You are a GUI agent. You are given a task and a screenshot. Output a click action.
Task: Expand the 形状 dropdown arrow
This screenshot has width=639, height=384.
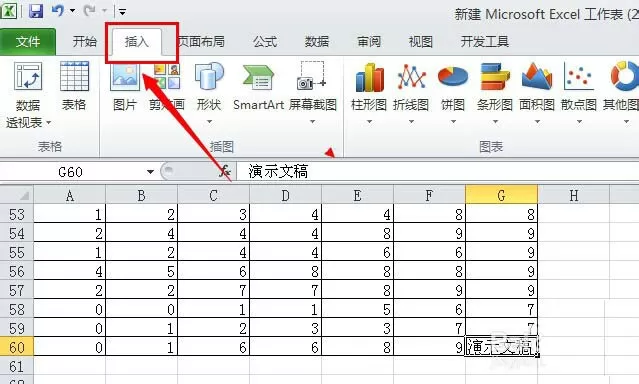(209, 121)
